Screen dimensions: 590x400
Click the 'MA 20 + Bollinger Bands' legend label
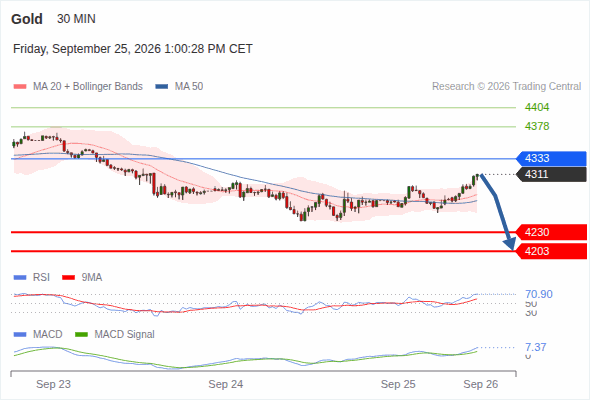[x=88, y=87]
